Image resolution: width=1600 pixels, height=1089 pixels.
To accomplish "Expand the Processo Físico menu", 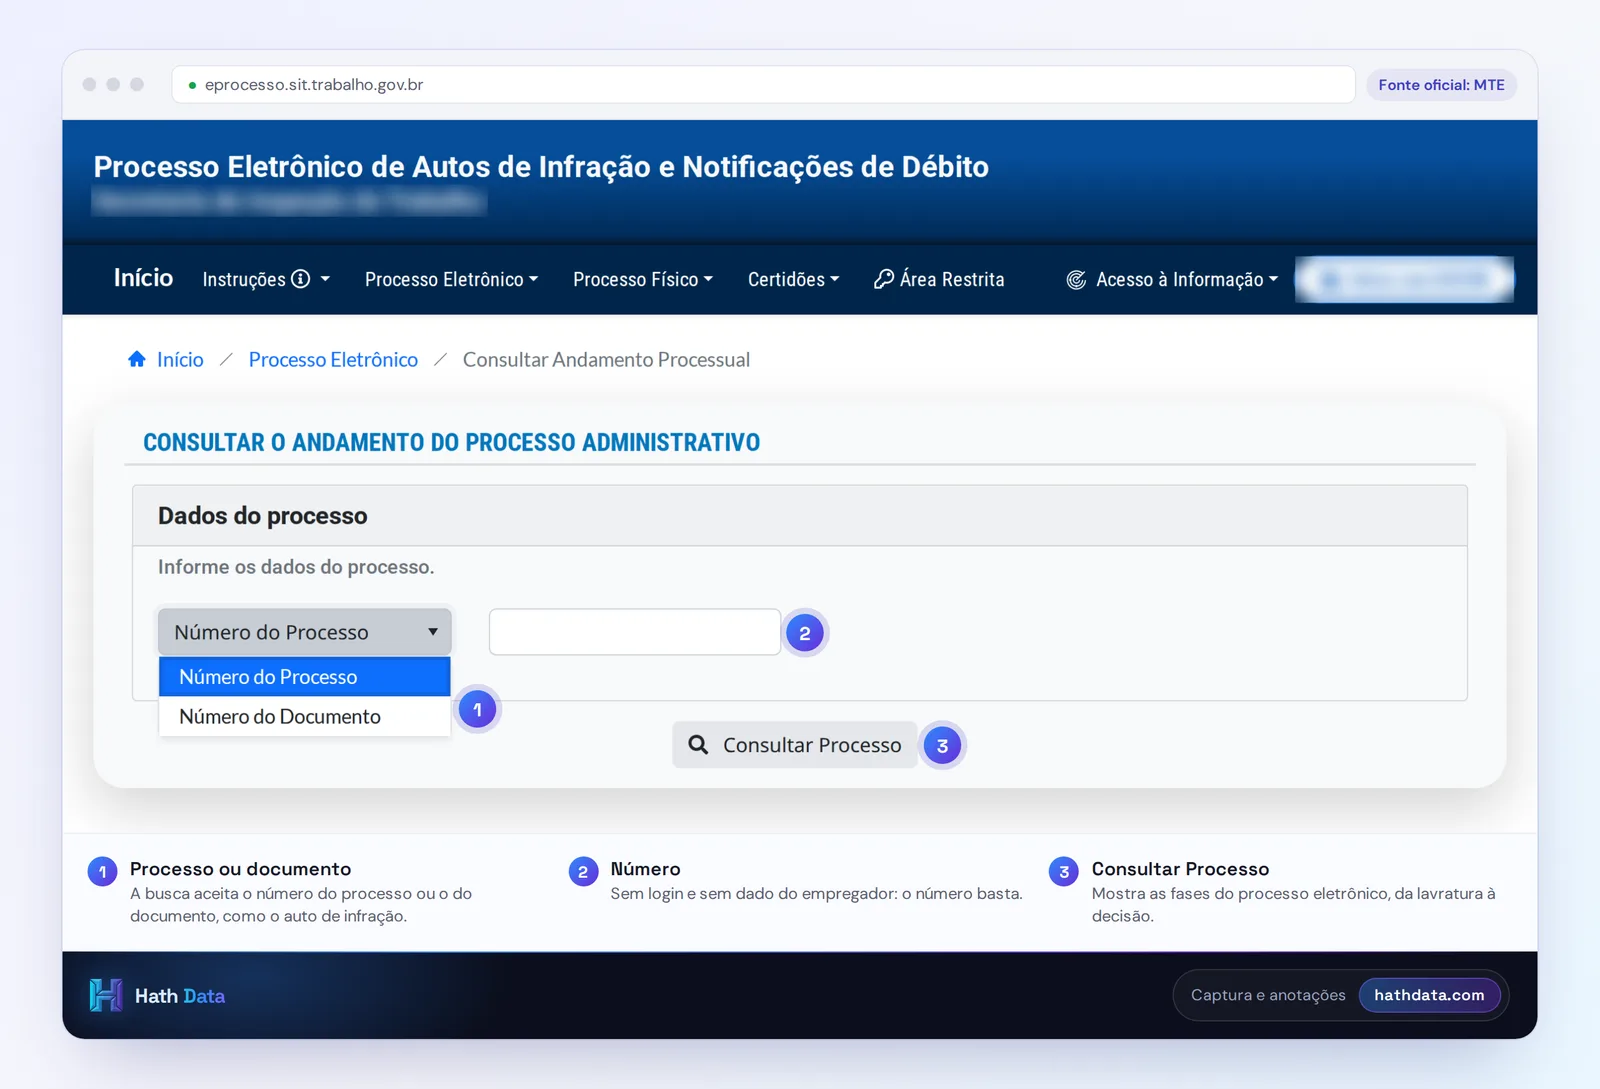I will click(643, 280).
